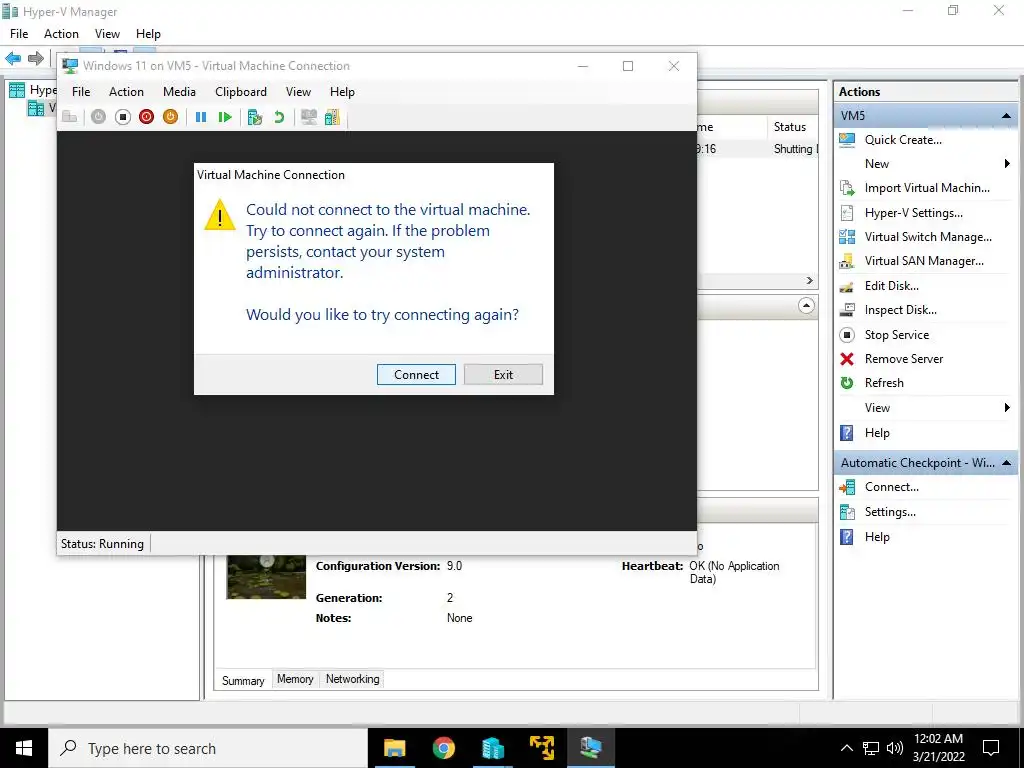
Task: Pause the virtual machine from toolbar
Action: (201, 117)
